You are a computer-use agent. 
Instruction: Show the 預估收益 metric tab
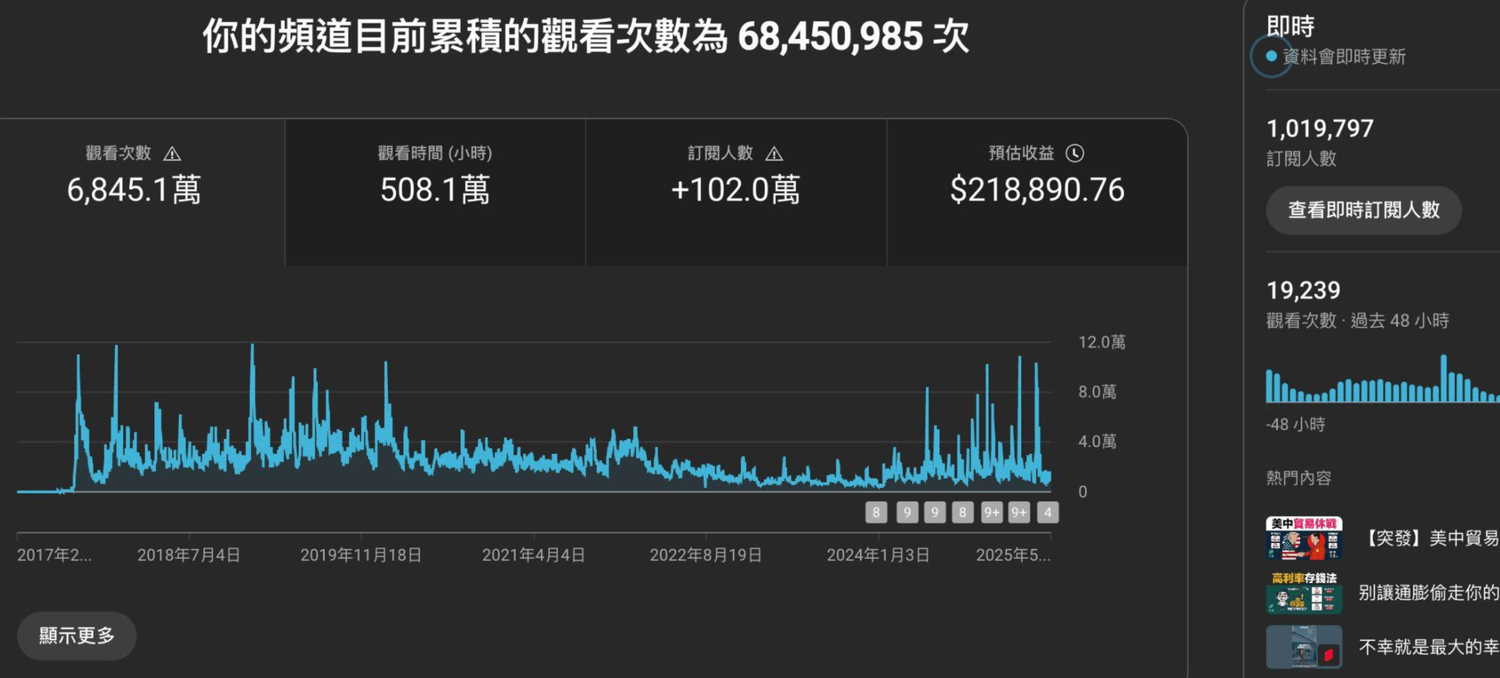(1037, 193)
